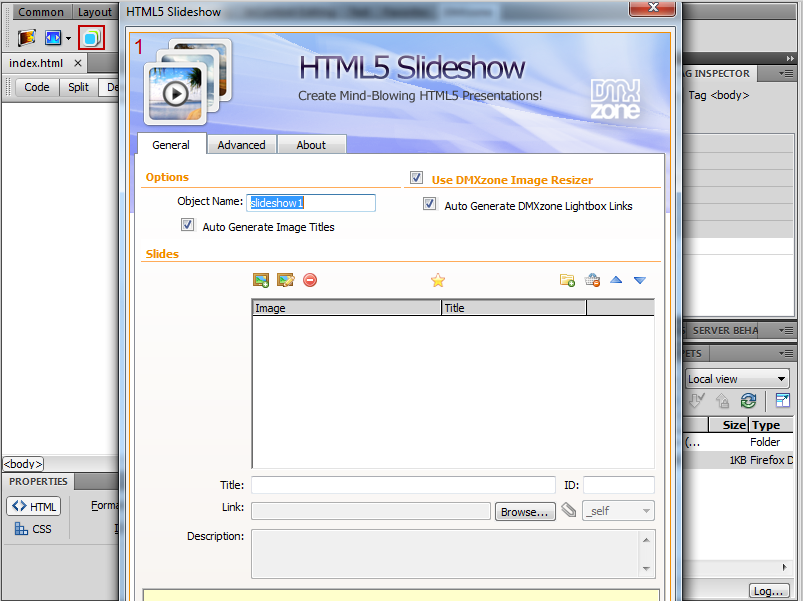Viewport: 803px width, 601px height.
Task: Click the put files up-arrow icon
Action: [723, 400]
